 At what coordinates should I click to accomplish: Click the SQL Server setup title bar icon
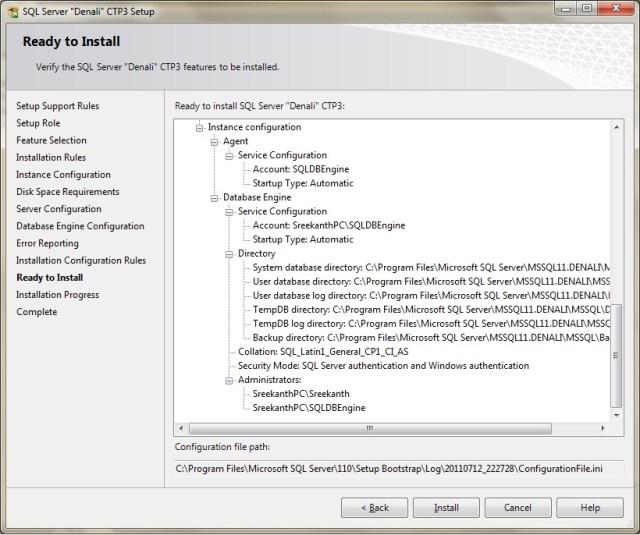pyautogui.click(x=12, y=9)
